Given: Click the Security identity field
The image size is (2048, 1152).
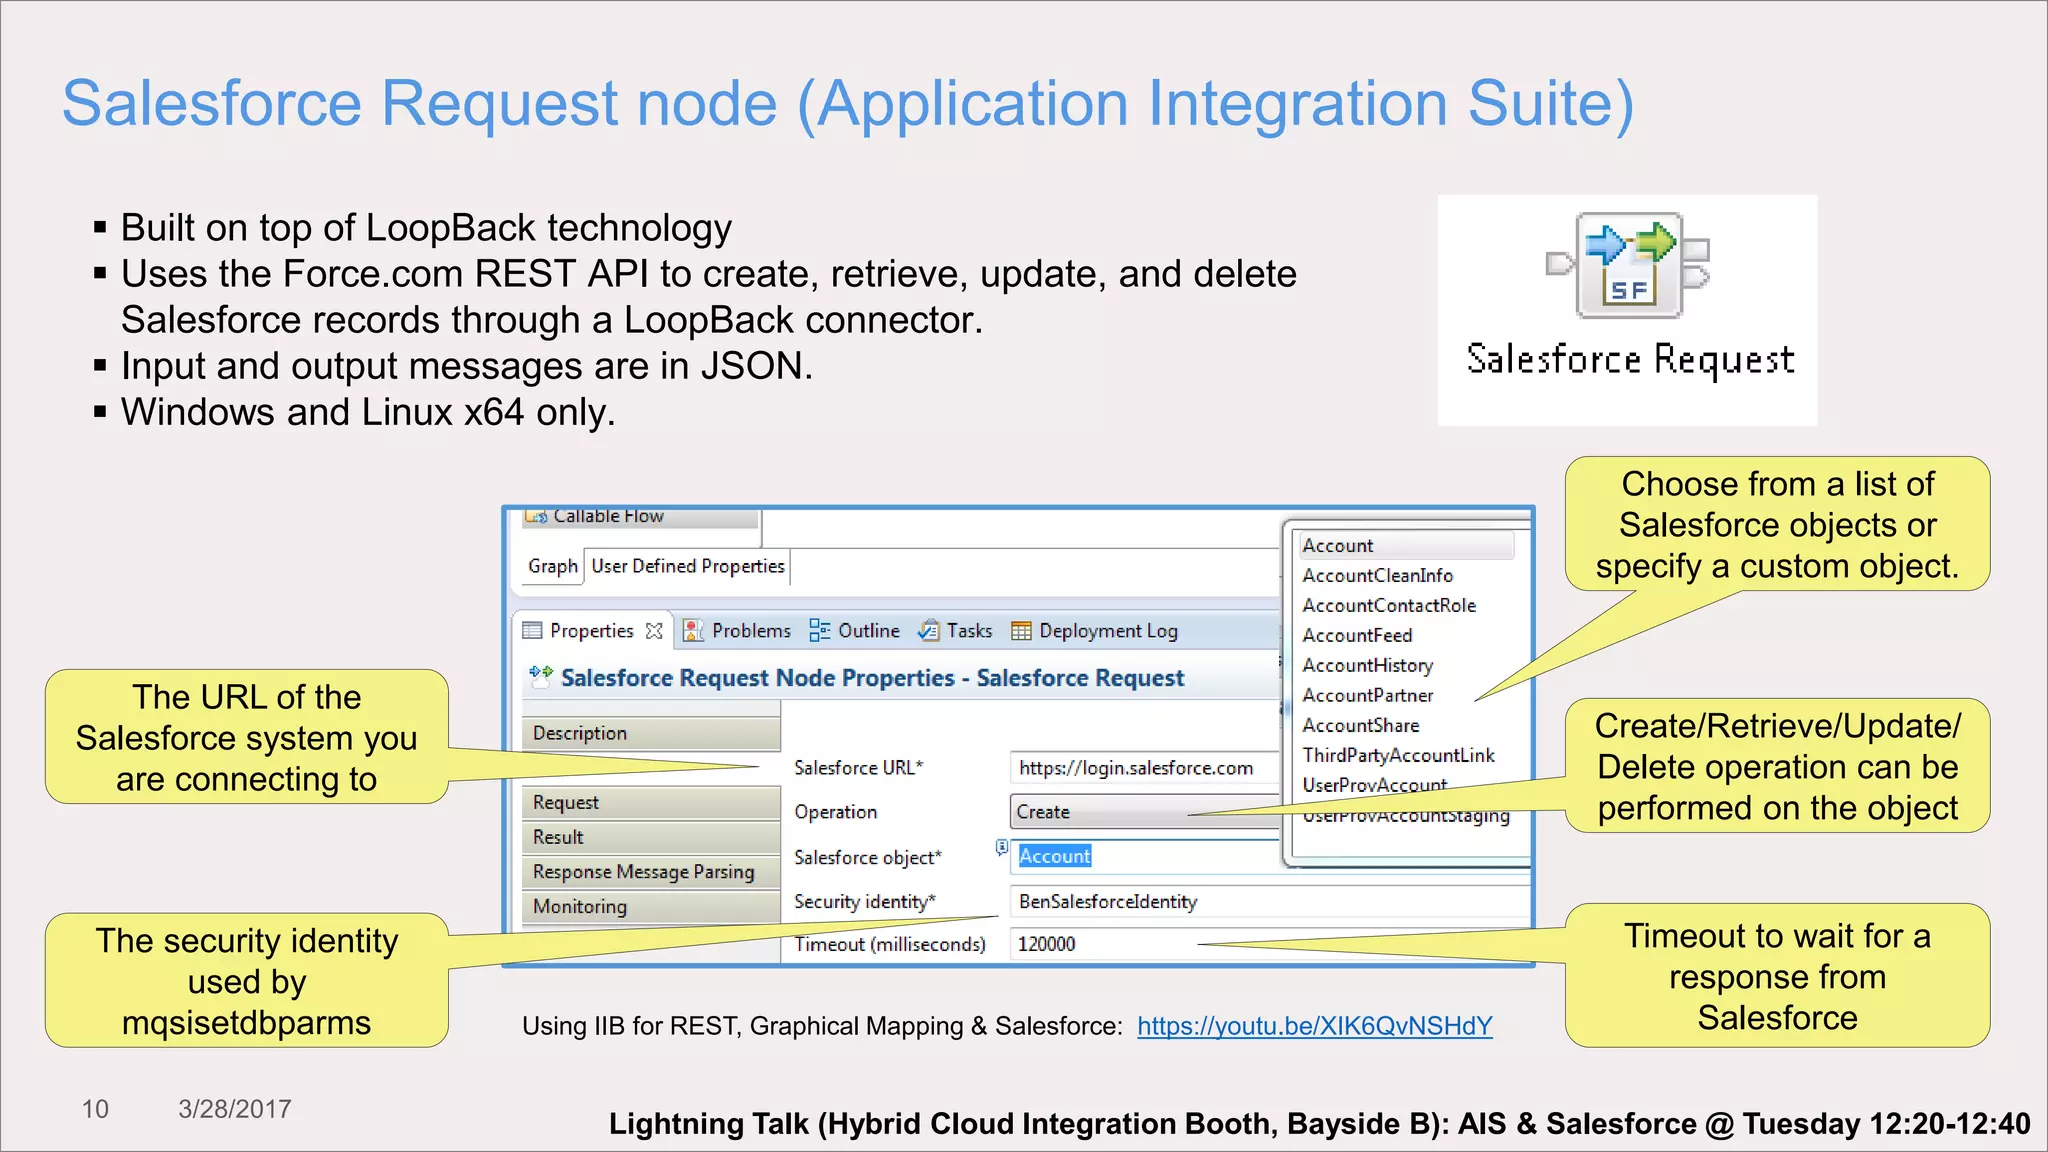Looking at the screenshot, I should pyautogui.click(x=1270, y=901).
